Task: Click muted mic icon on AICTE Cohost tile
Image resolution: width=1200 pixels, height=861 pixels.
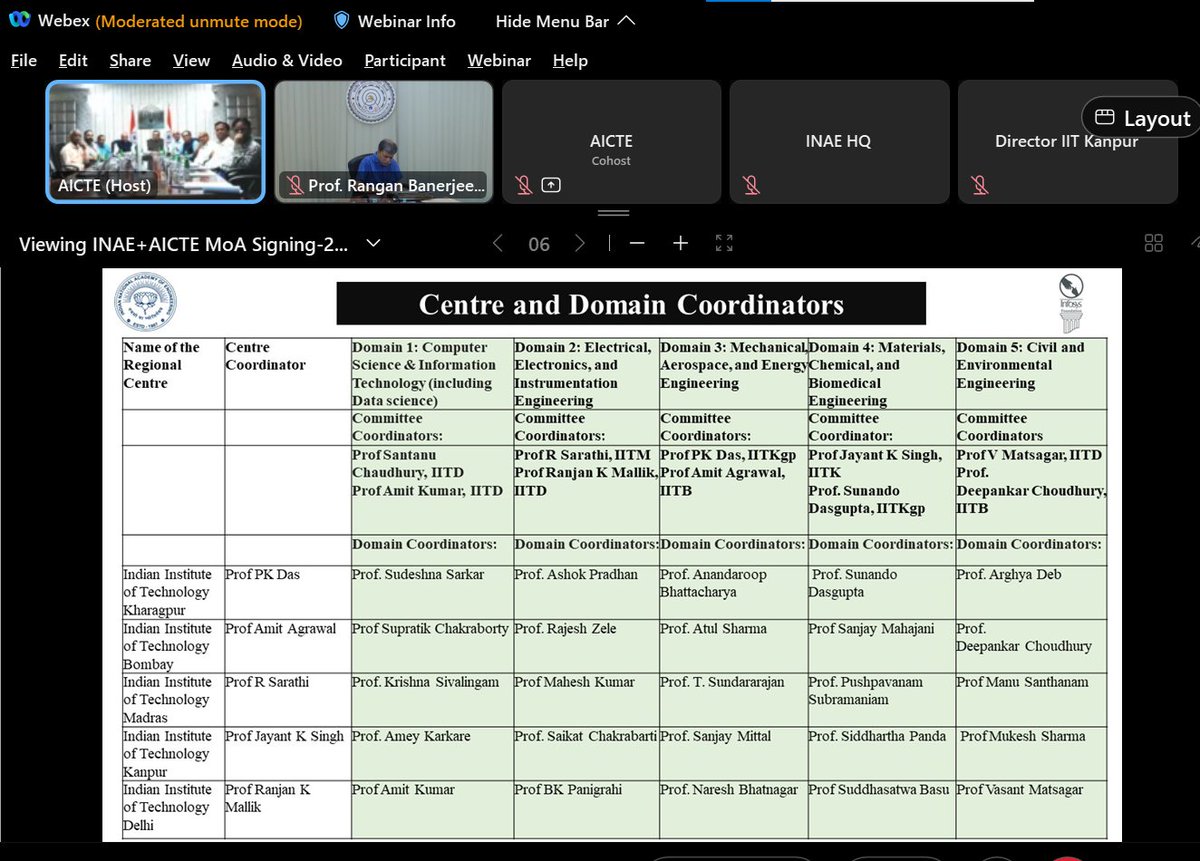Action: pos(523,185)
